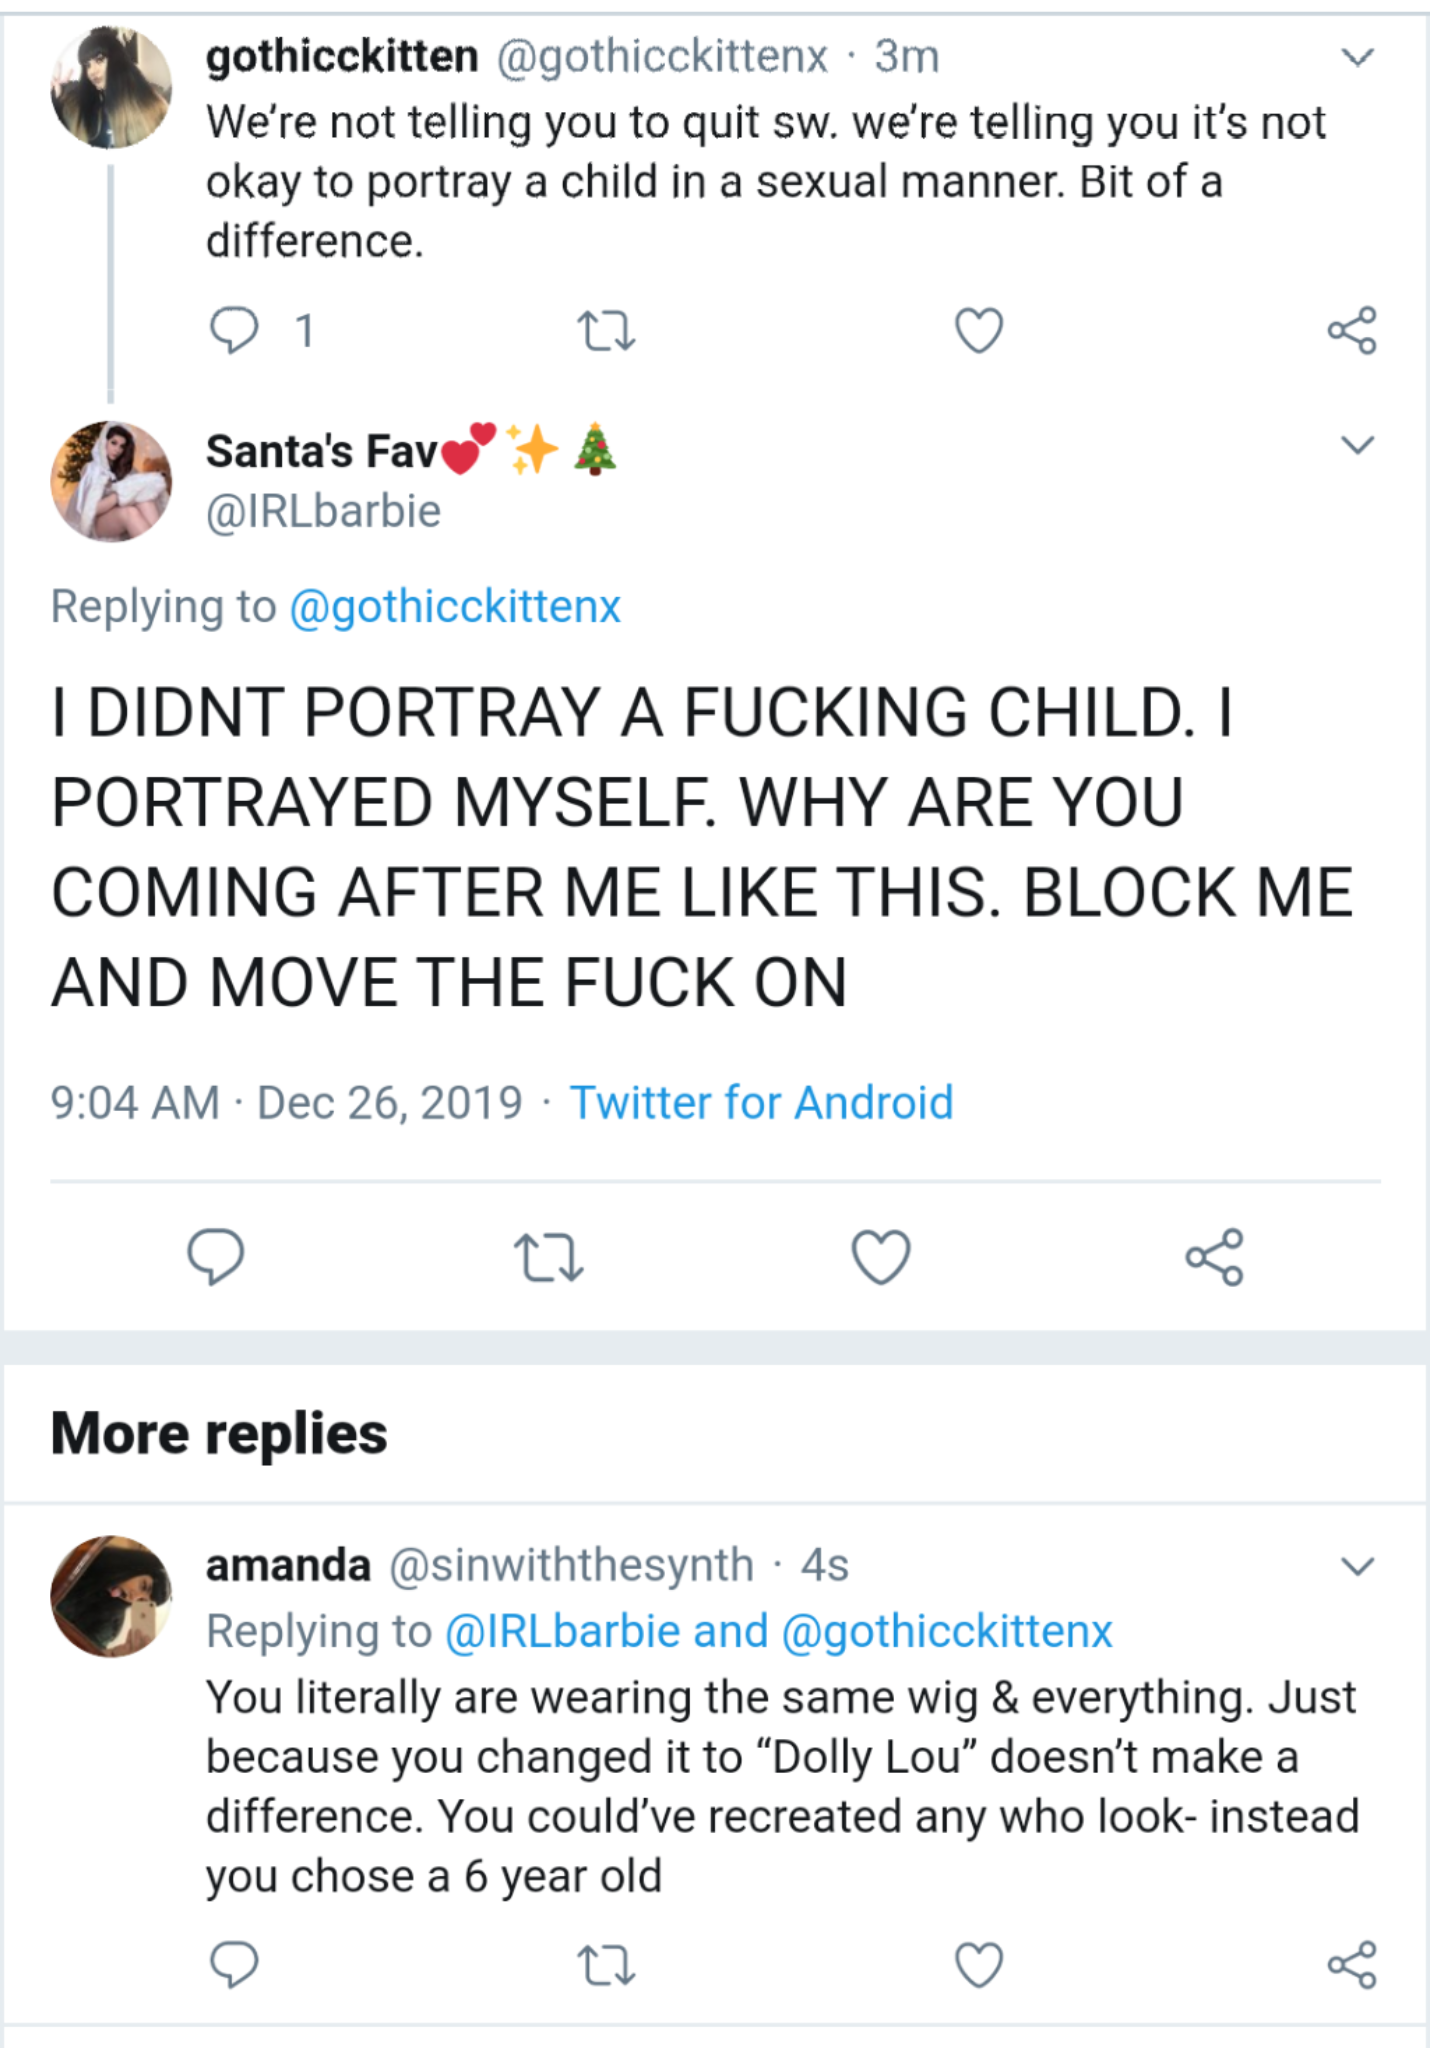Share the main IRLbarbie tweet
Screen dimensions: 1430x2048
[1214, 1256]
